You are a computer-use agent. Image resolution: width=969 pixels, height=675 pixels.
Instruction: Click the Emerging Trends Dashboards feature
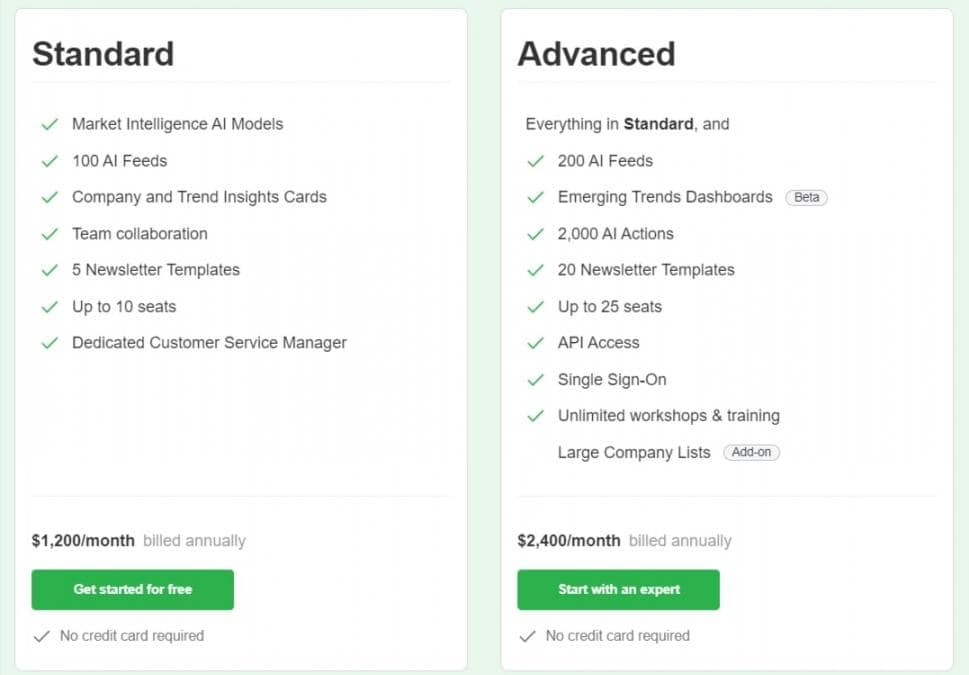665,197
